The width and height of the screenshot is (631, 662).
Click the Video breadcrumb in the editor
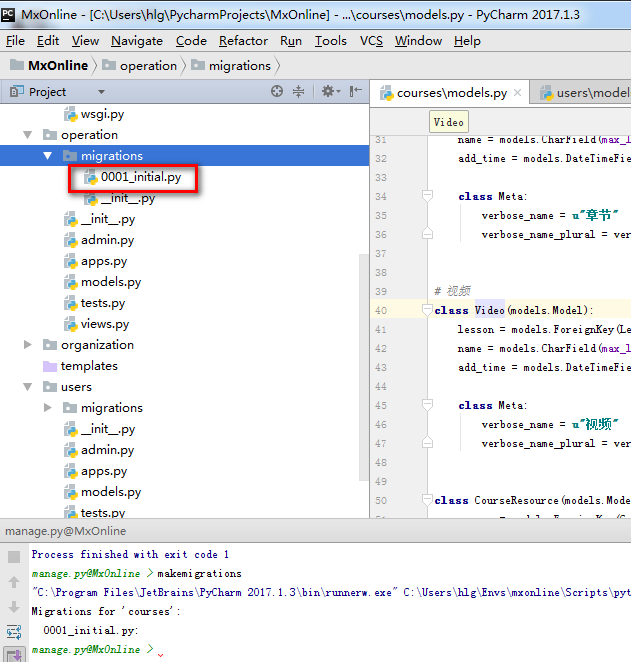click(449, 122)
